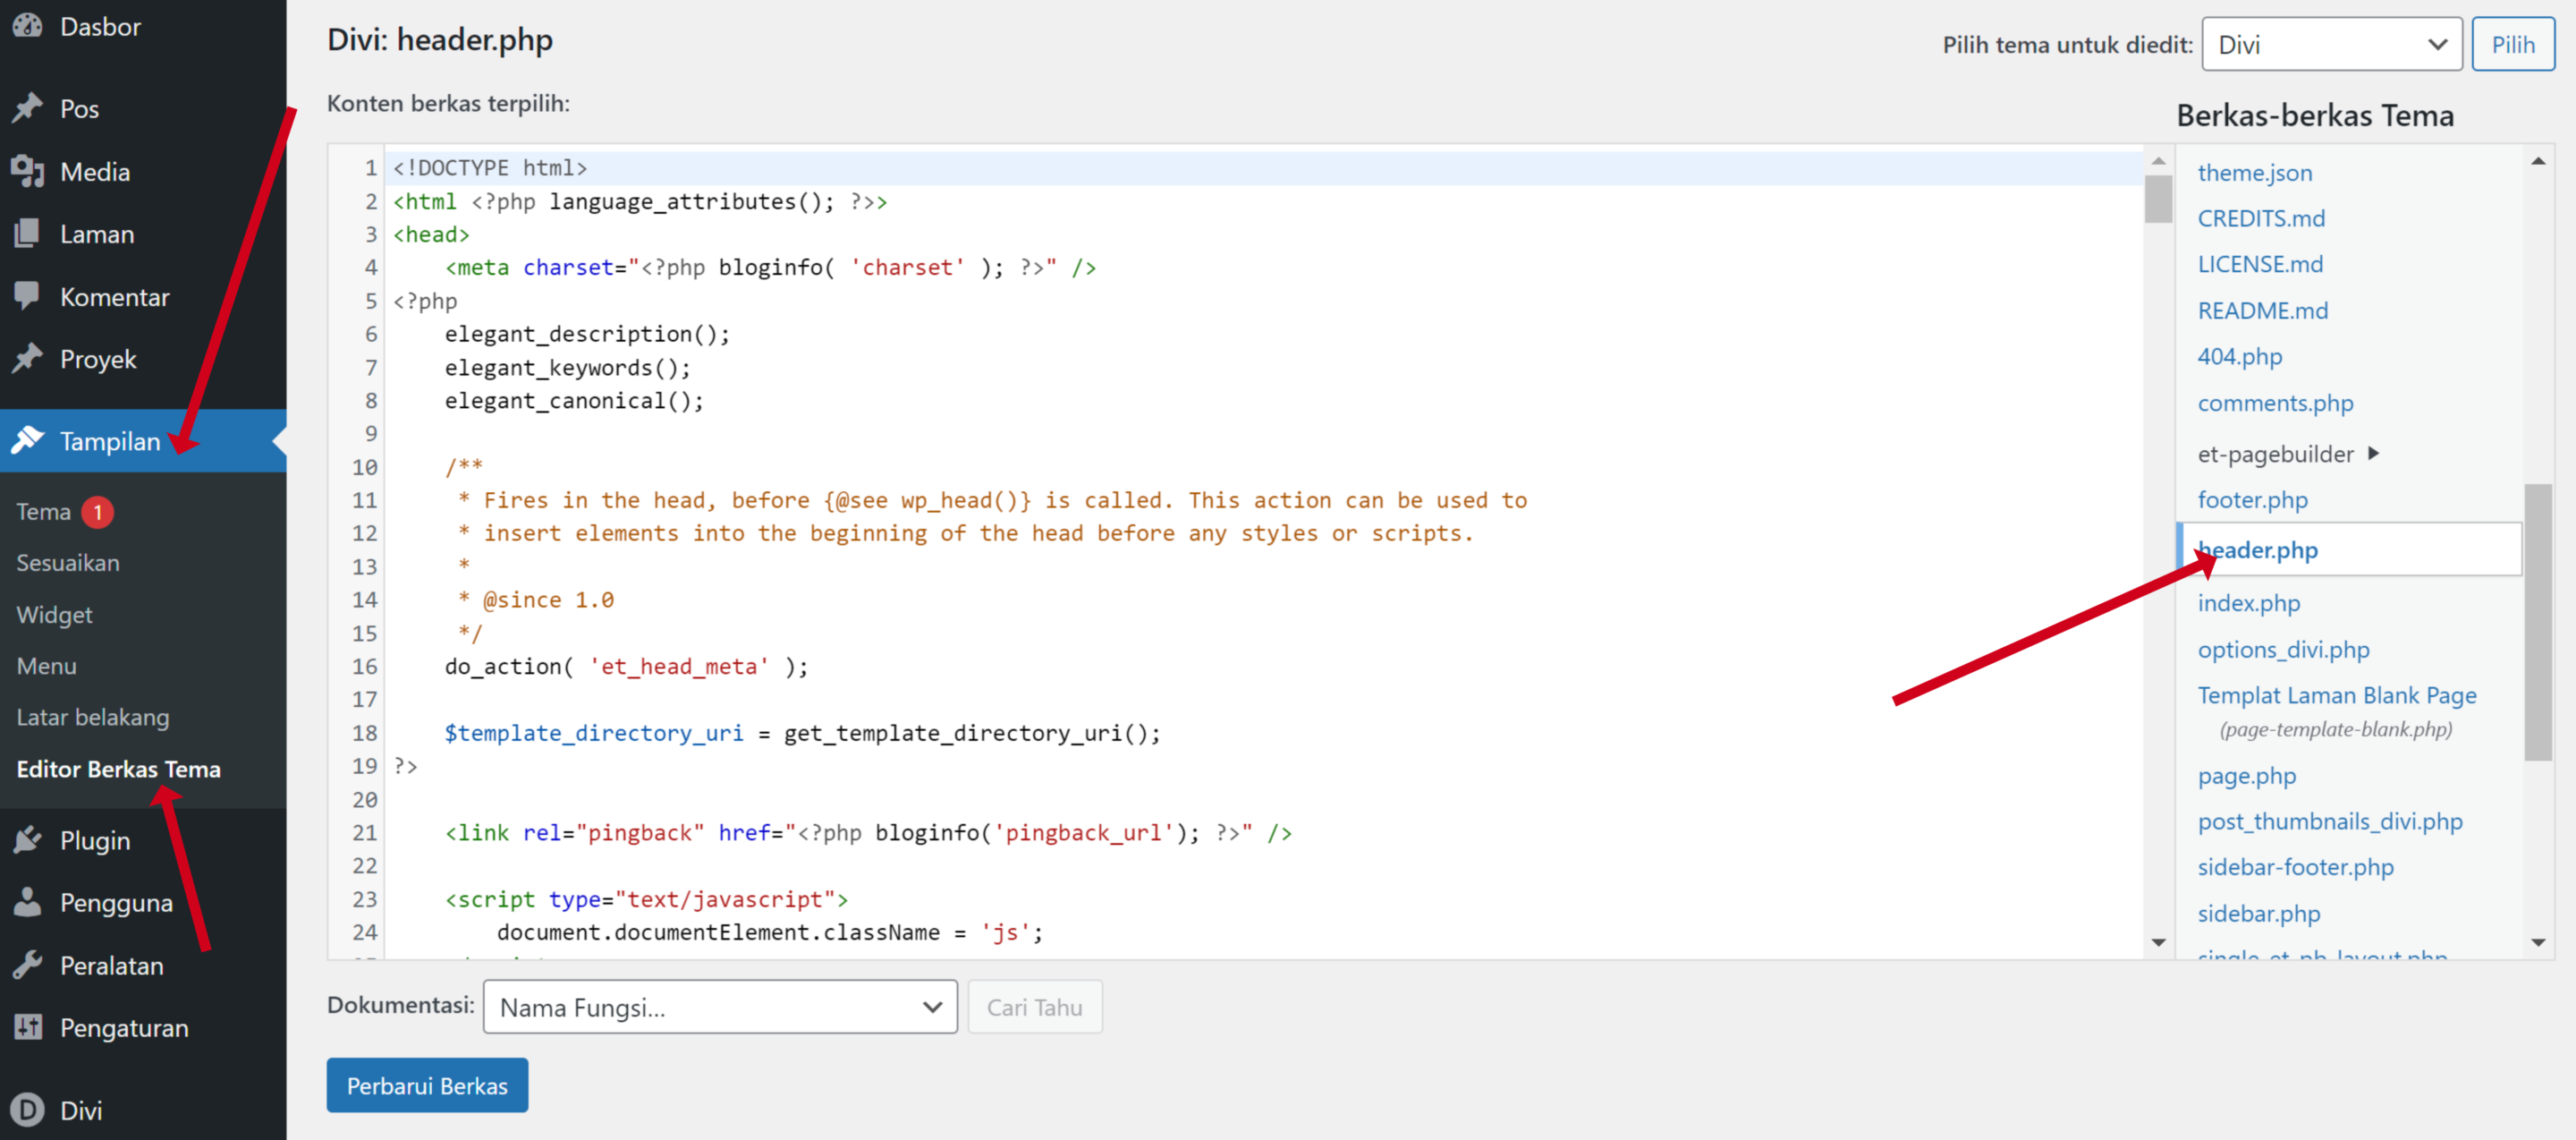The width and height of the screenshot is (2576, 1140).
Task: Open theme selection dropdown showing Divi
Action: coord(2331,44)
